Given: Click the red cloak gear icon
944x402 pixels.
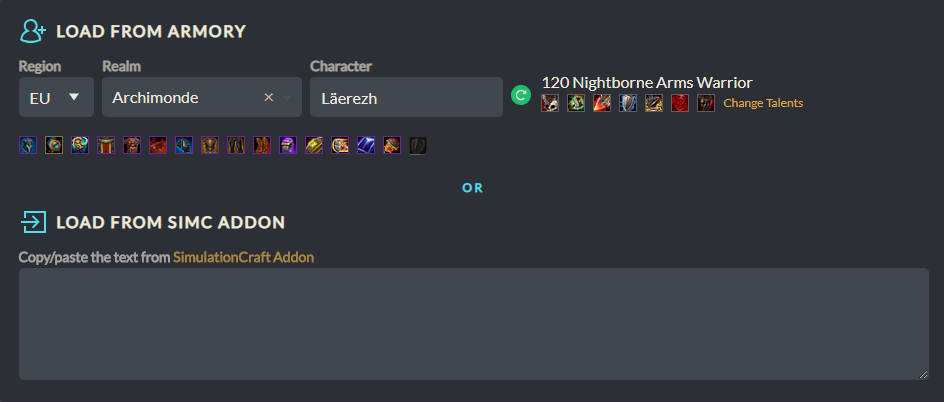Looking at the screenshot, I should pyautogui.click(x=106, y=146).
